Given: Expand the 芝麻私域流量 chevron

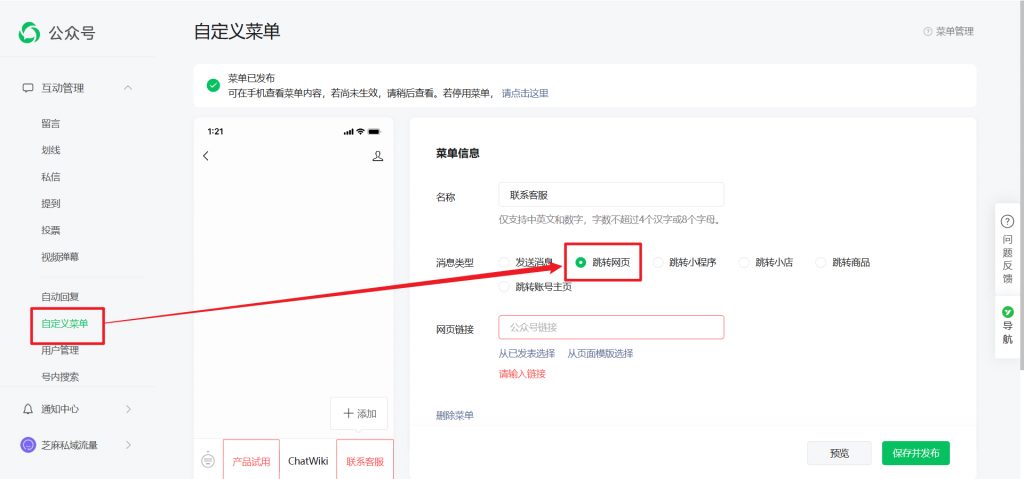Looking at the screenshot, I should [x=128, y=445].
